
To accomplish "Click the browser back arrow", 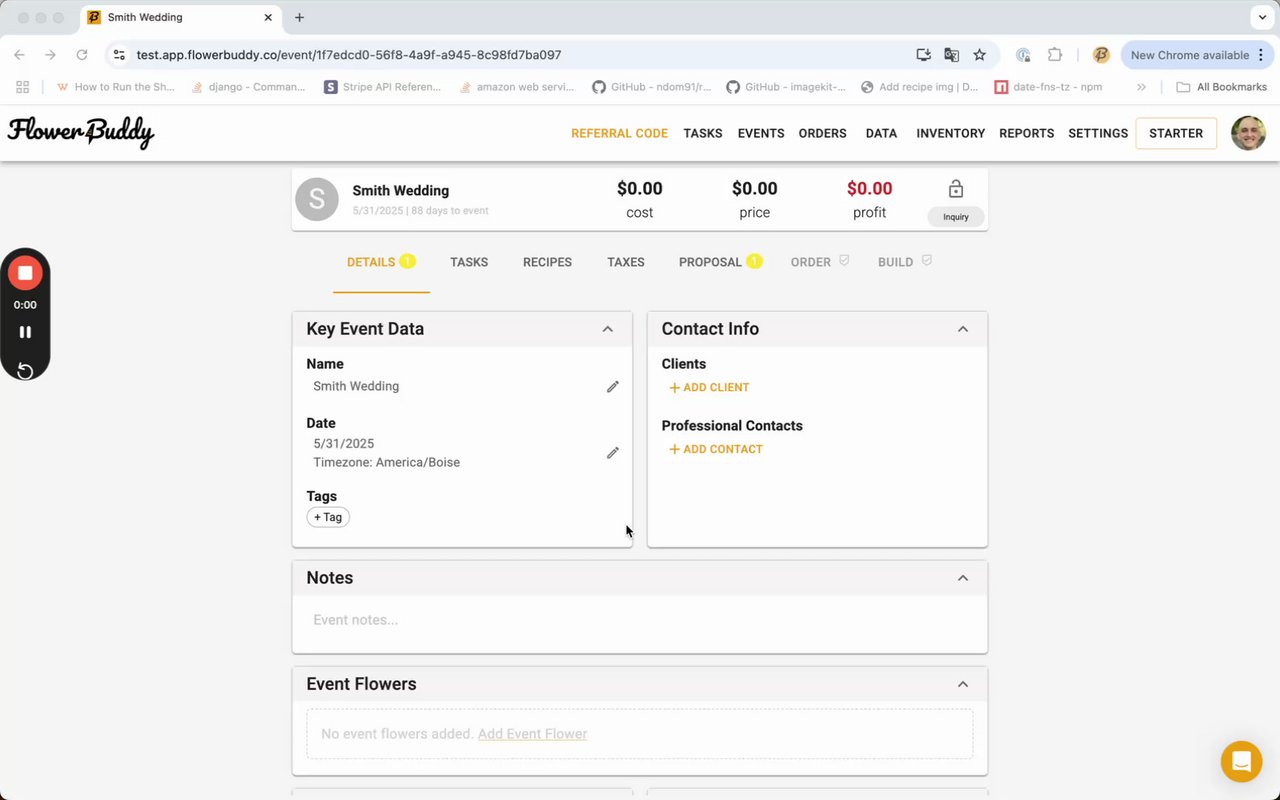I will tap(19, 55).
